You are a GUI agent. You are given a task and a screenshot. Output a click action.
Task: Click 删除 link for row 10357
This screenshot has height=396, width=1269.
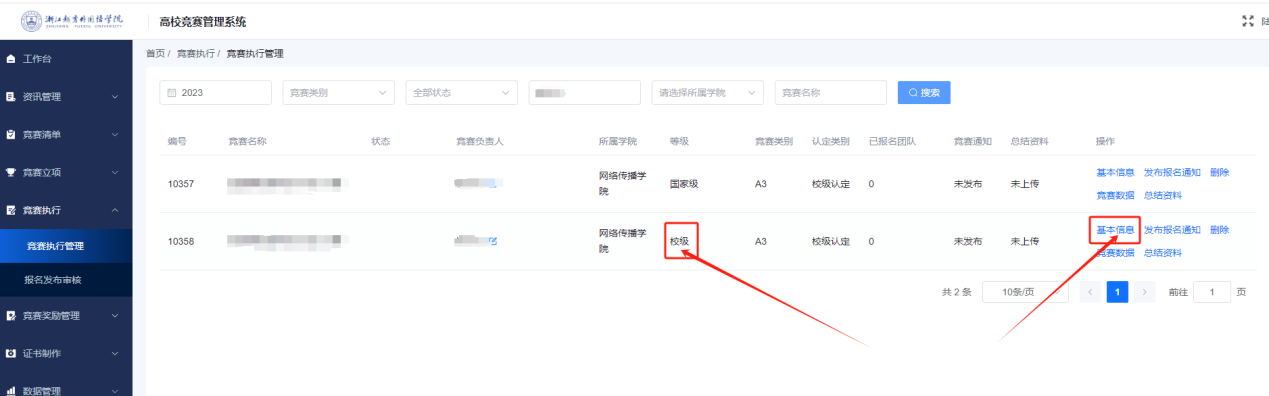1219,172
